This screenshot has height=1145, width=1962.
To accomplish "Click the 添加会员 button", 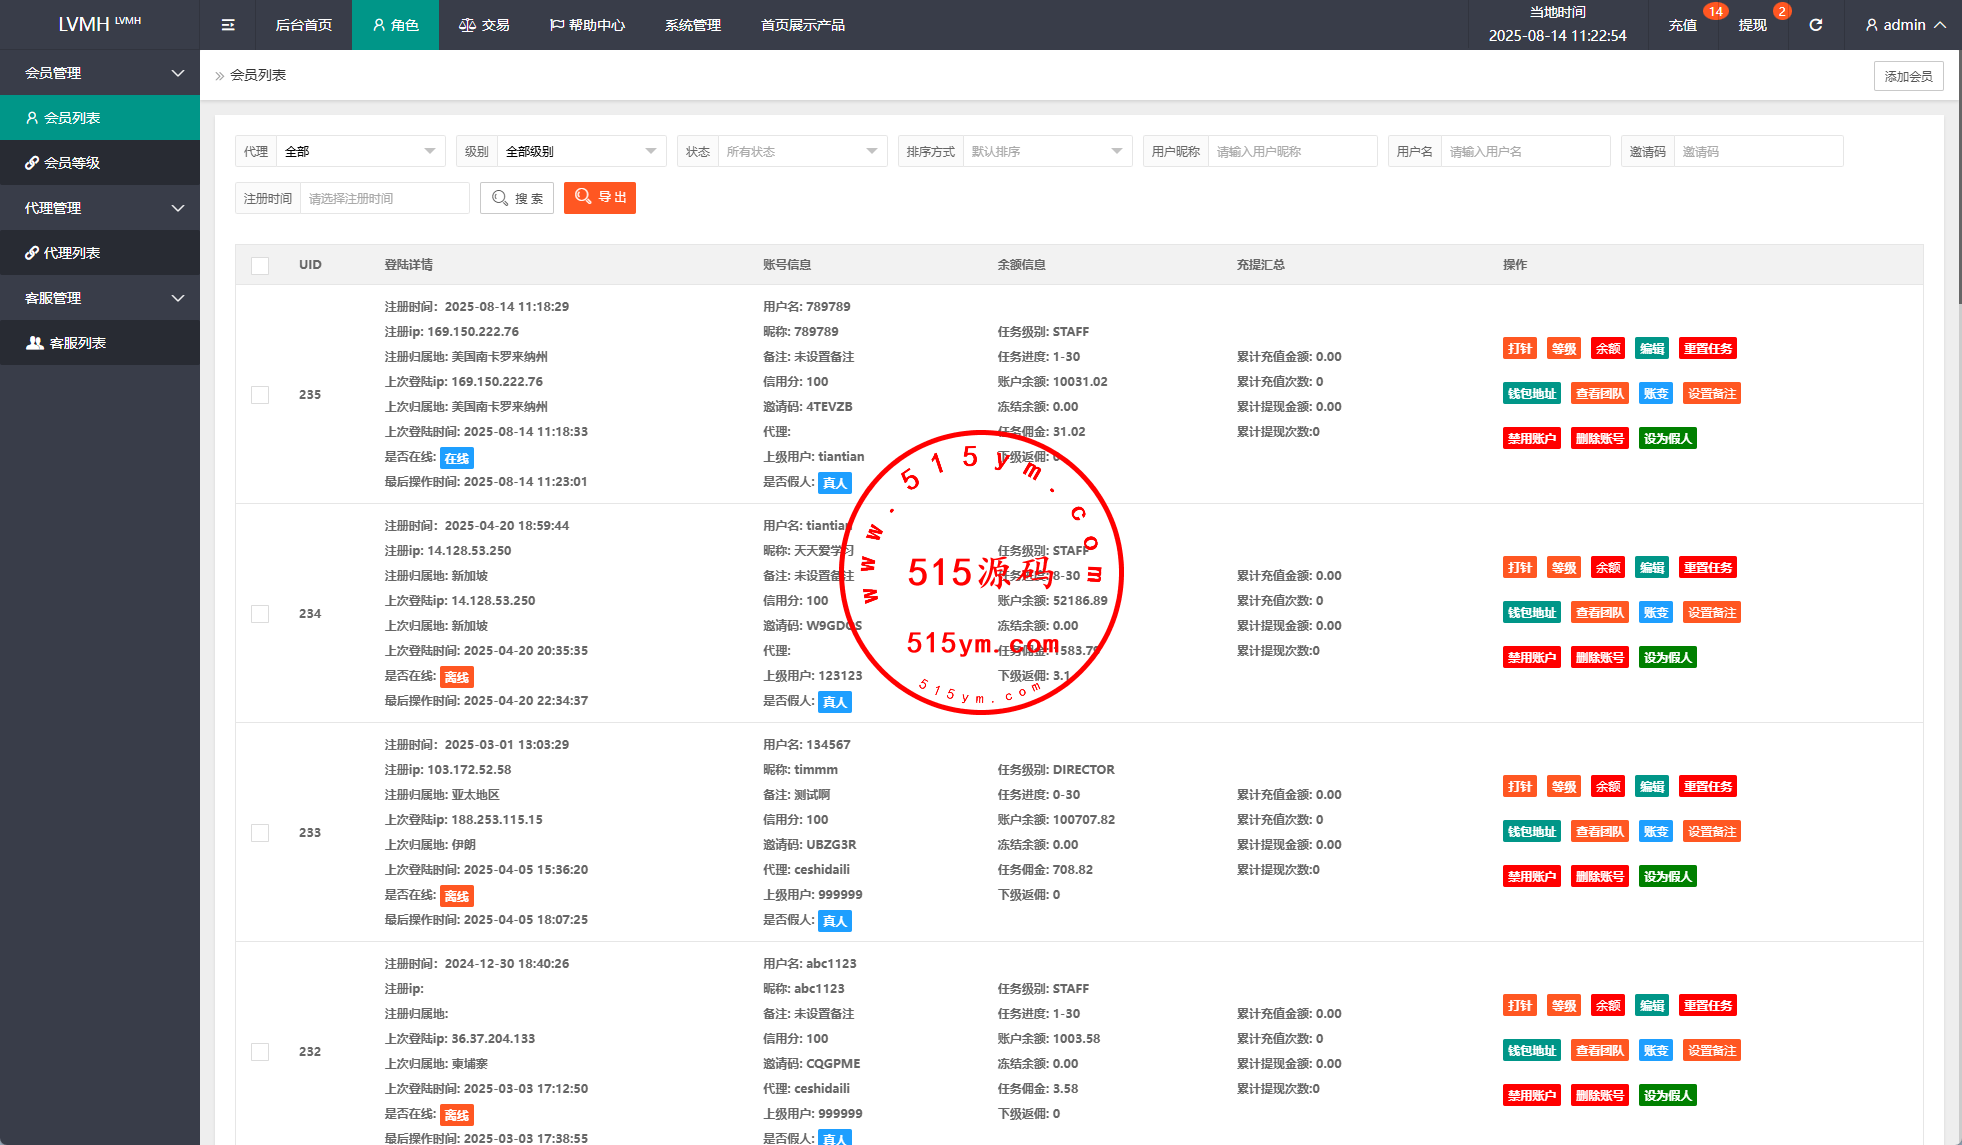I will 1908,76.
